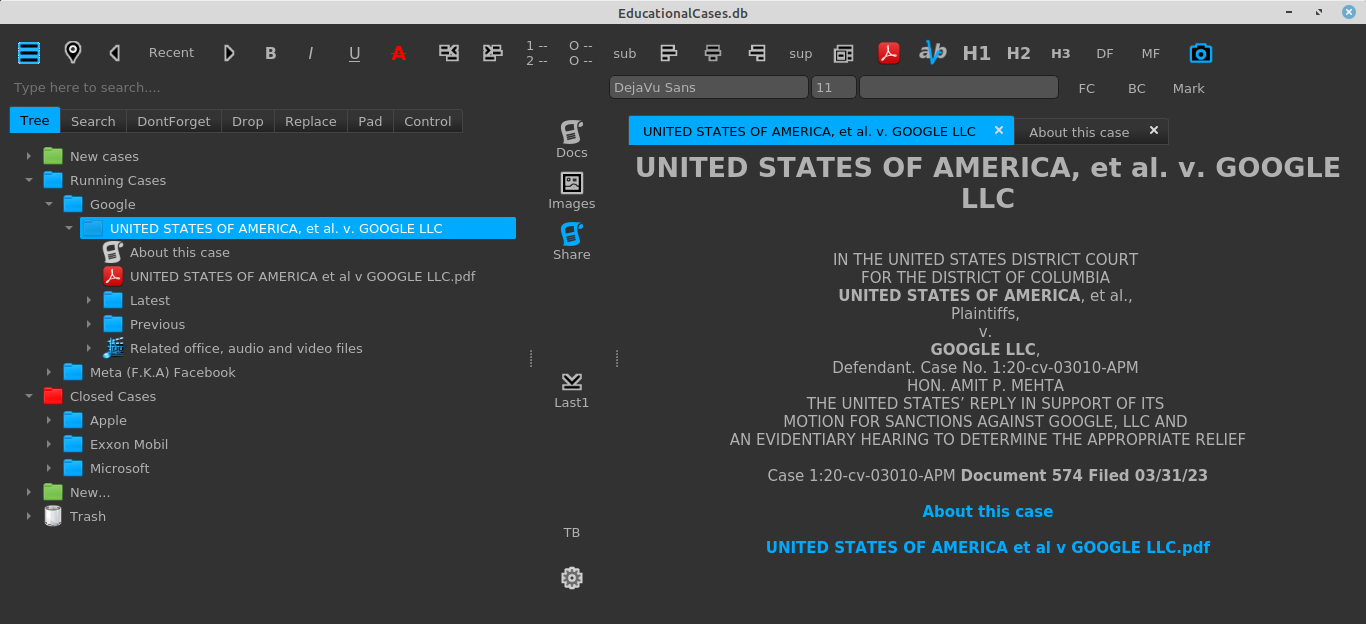Expand the New cases folder
The width and height of the screenshot is (1366, 624).
click(x=29, y=156)
